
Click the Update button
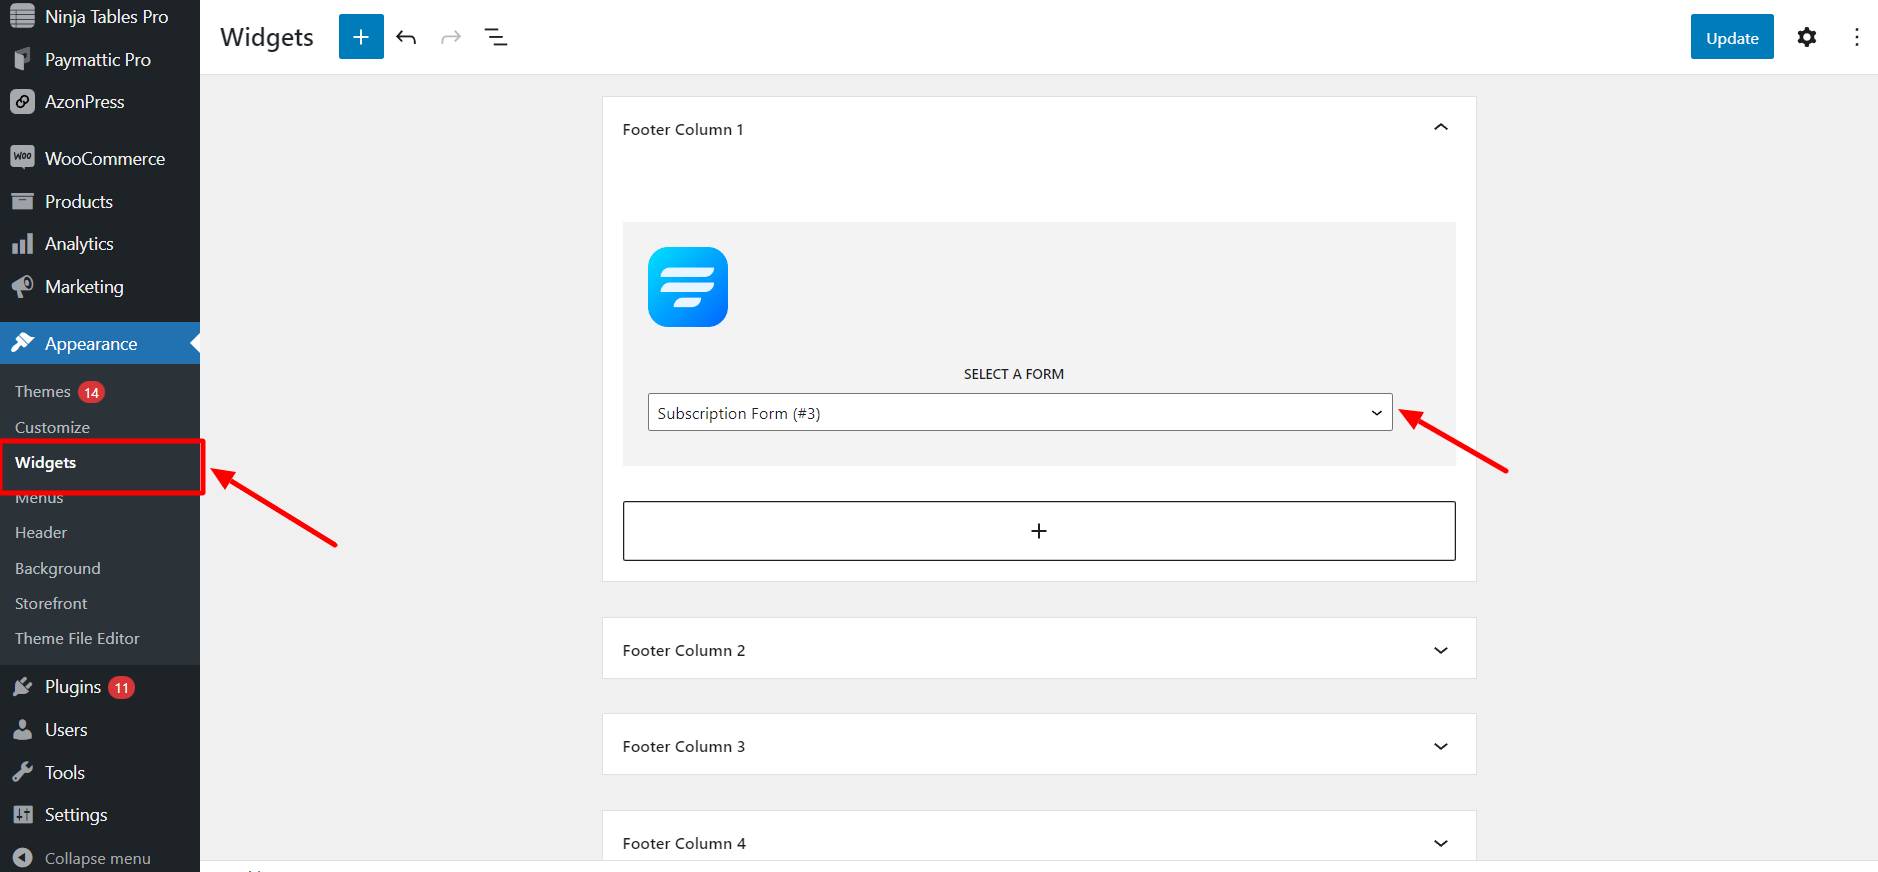click(1731, 37)
